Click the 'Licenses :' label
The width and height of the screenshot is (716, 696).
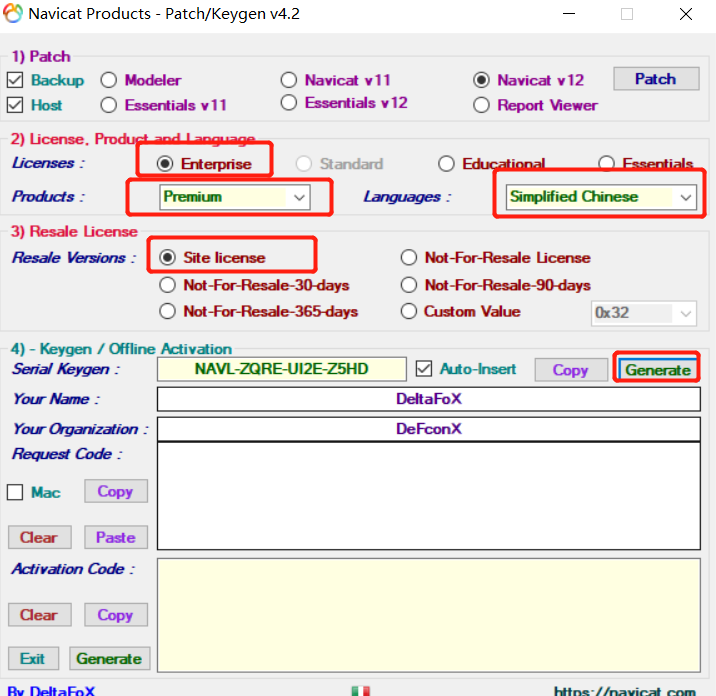[x=48, y=163]
